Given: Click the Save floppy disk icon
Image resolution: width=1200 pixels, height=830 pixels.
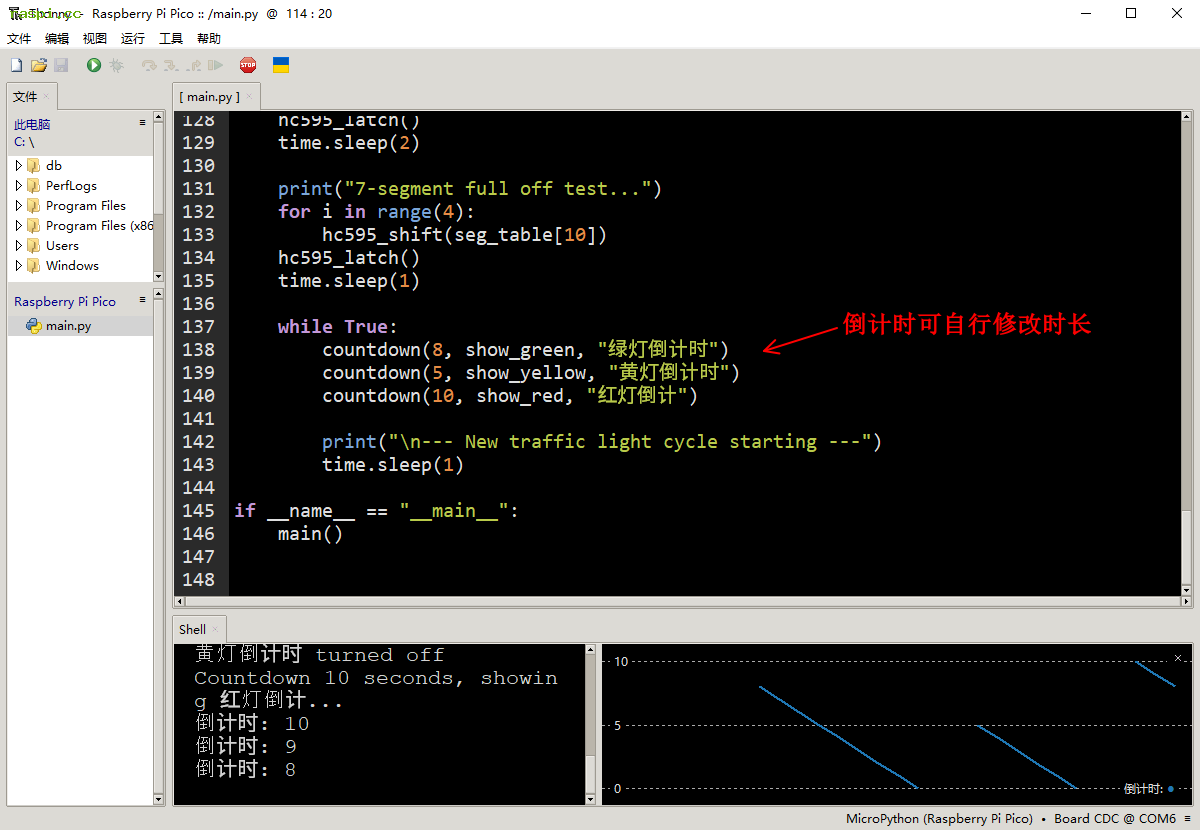Looking at the screenshot, I should click(x=61, y=65).
